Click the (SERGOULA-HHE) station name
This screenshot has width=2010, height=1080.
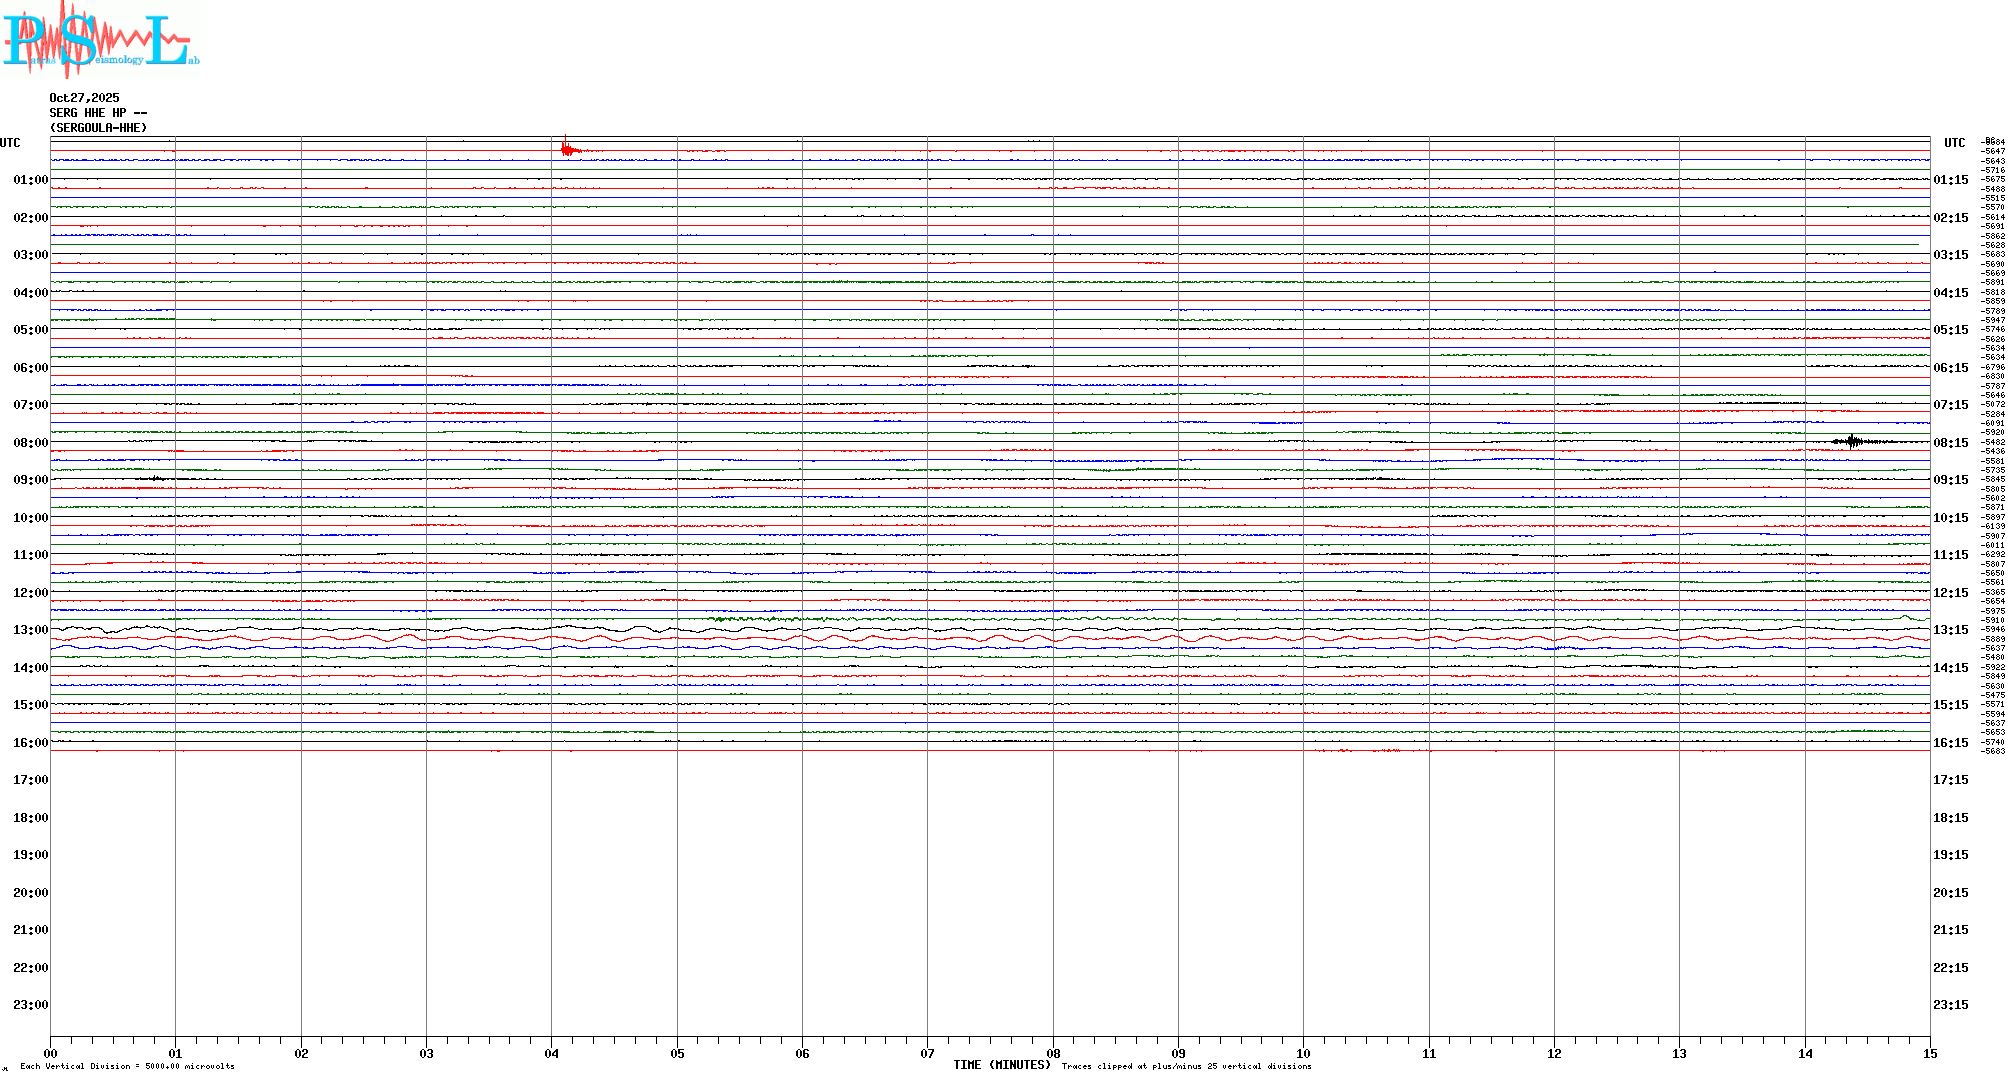98,128
